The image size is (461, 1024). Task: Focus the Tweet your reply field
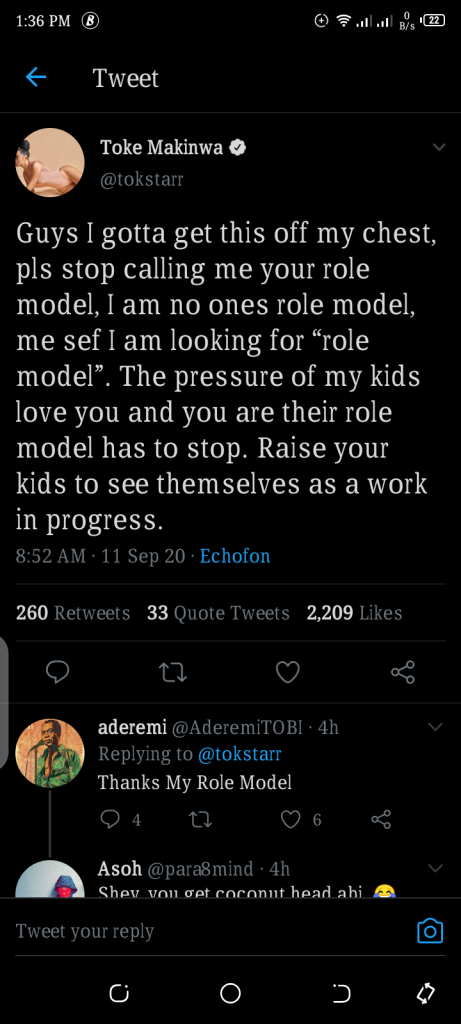[209, 931]
